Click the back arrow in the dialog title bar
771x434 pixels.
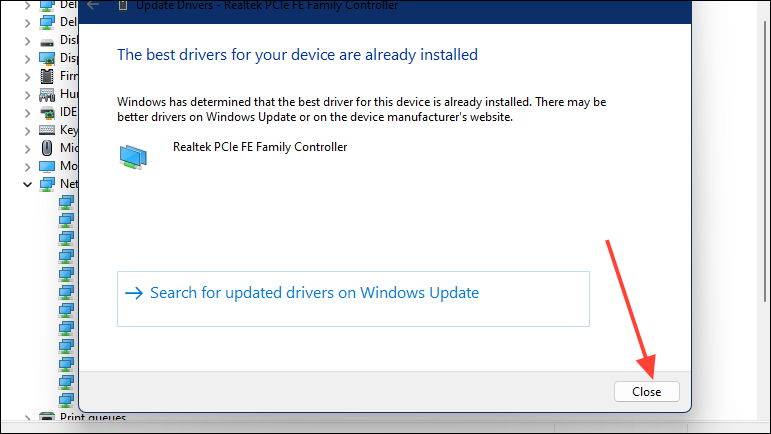click(x=92, y=5)
